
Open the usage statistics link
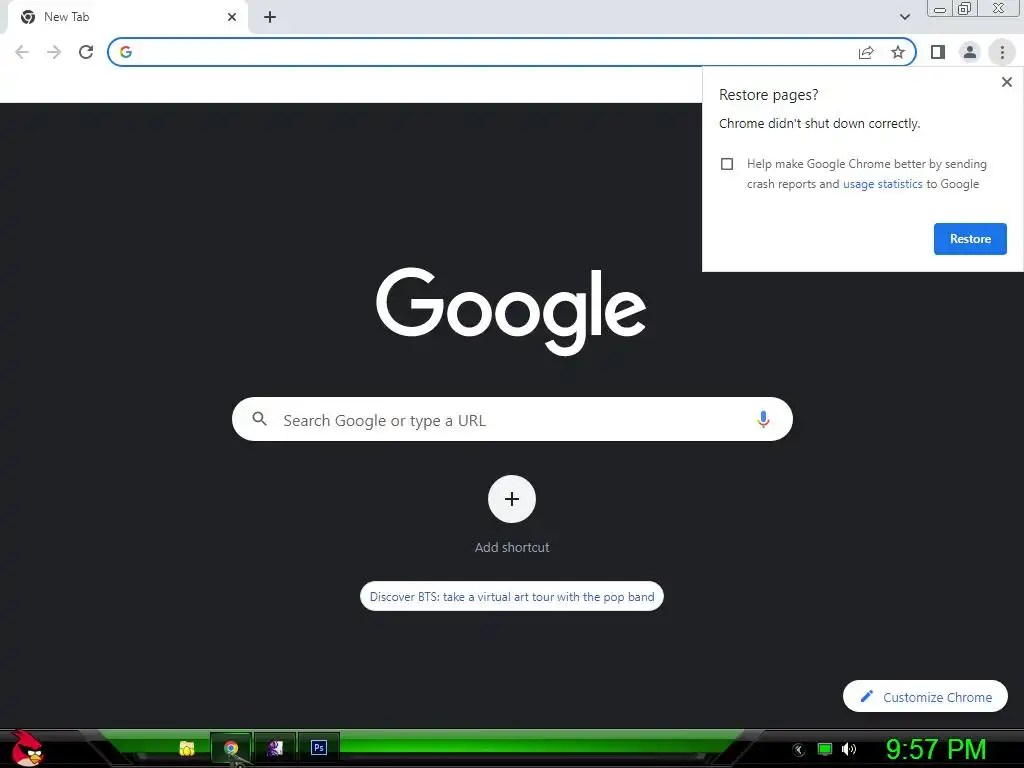pyautogui.click(x=882, y=184)
